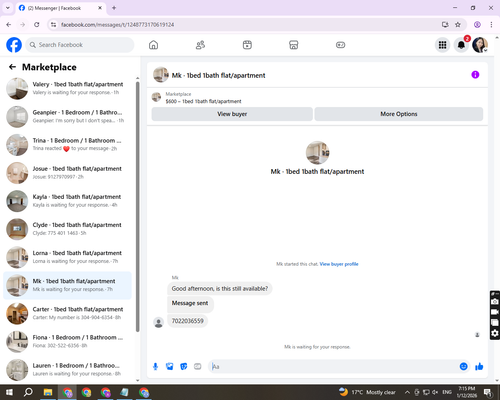Click the large listing avatar in chat center
The height and width of the screenshot is (400, 500).
coord(317,153)
